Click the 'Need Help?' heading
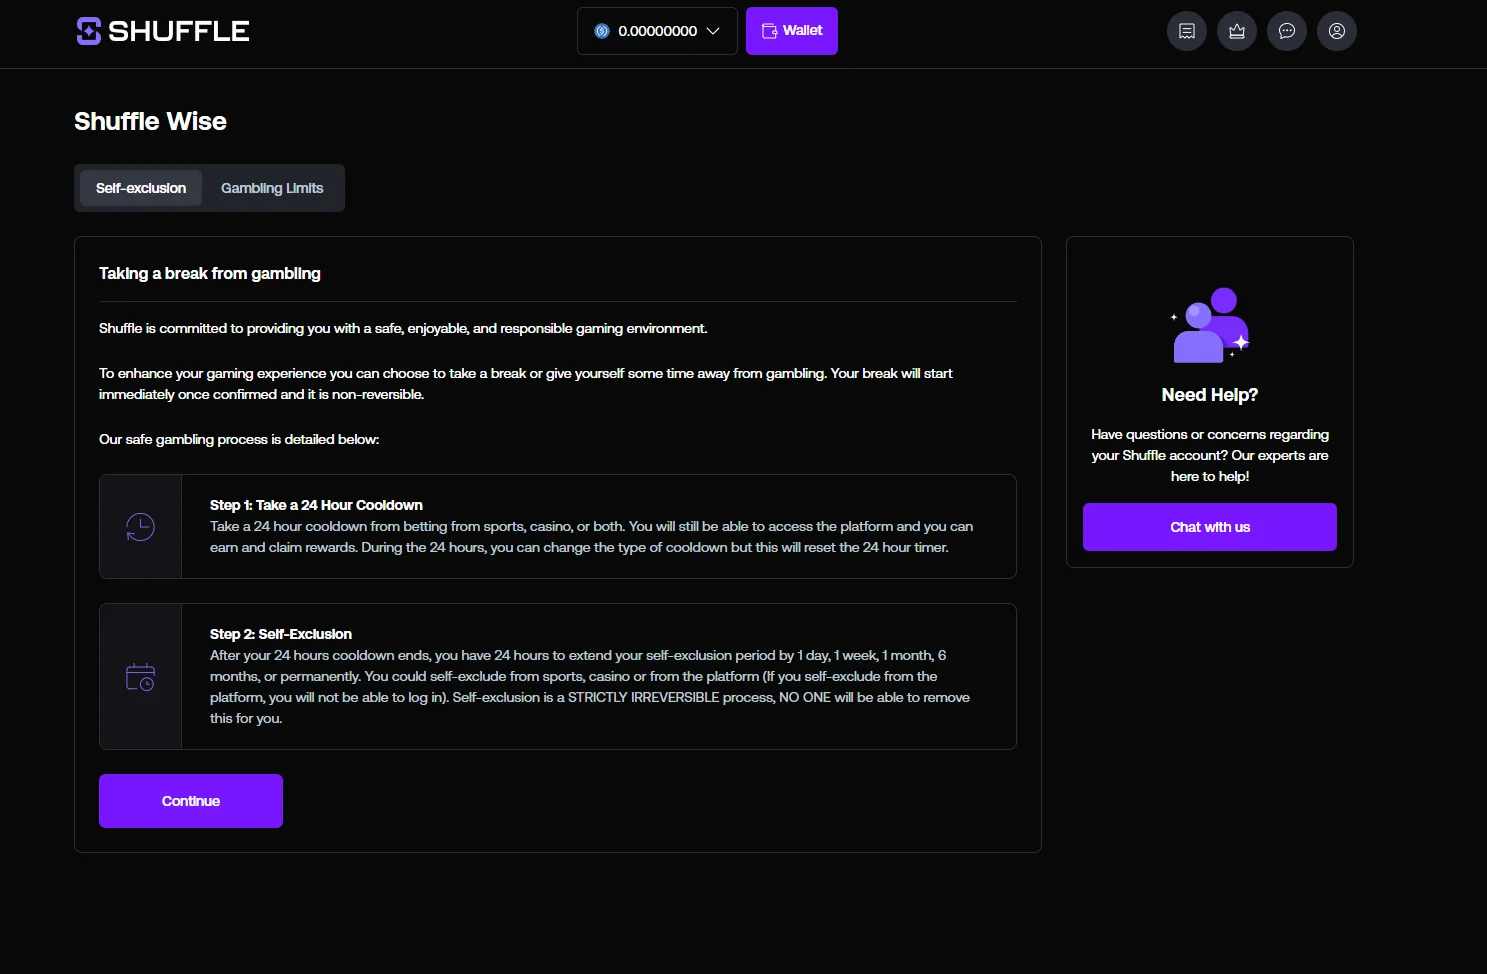This screenshot has height=974, width=1487. [x=1210, y=395]
